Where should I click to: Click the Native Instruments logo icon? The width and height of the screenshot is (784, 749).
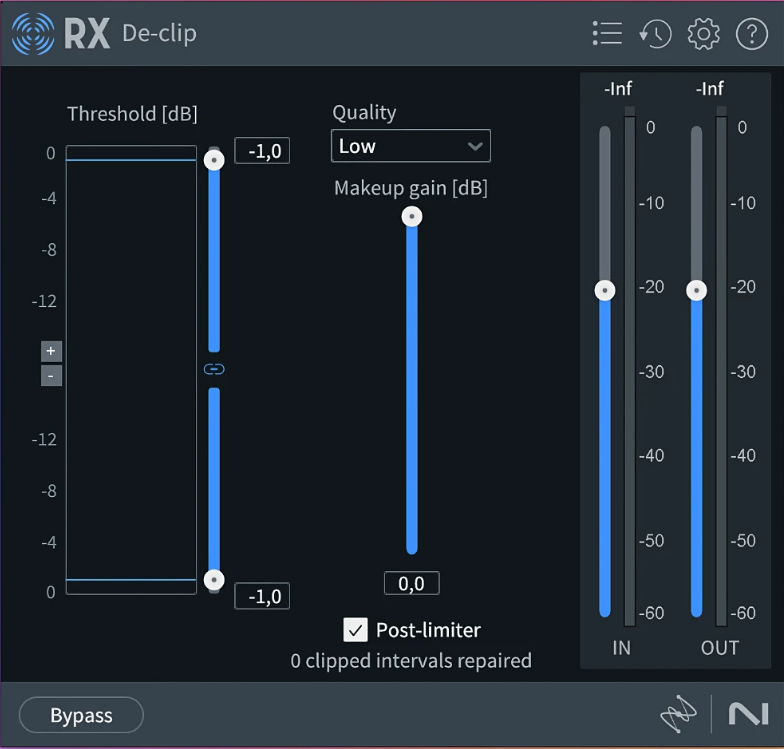(x=747, y=714)
